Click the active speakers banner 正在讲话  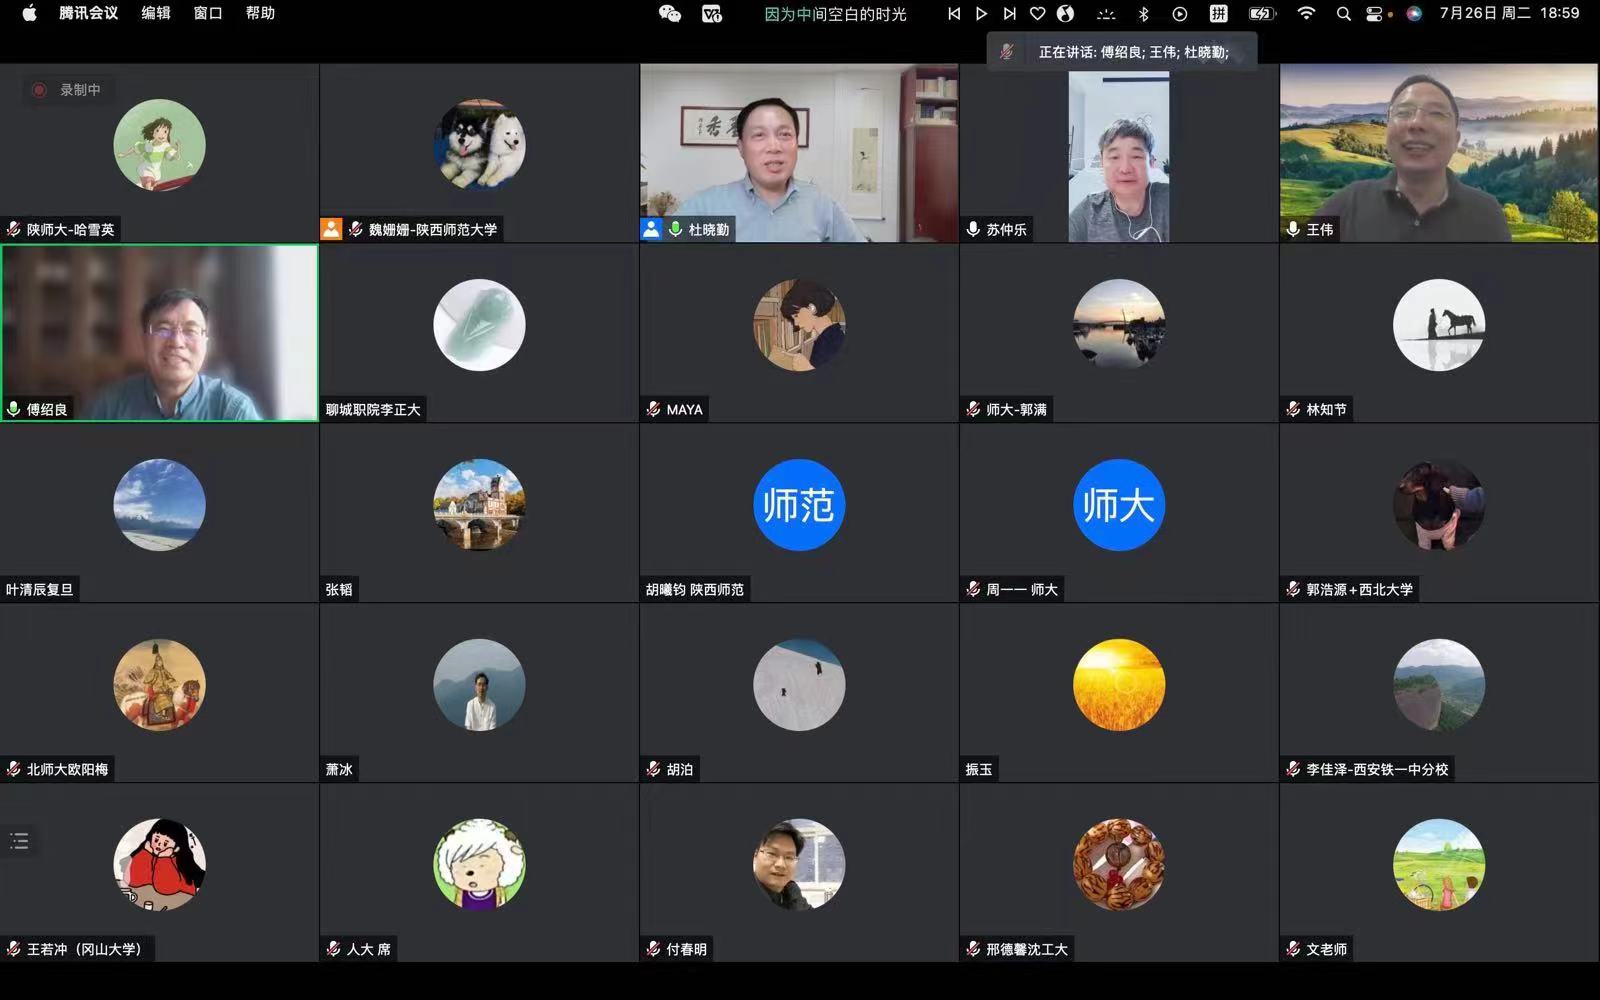(x=1122, y=52)
